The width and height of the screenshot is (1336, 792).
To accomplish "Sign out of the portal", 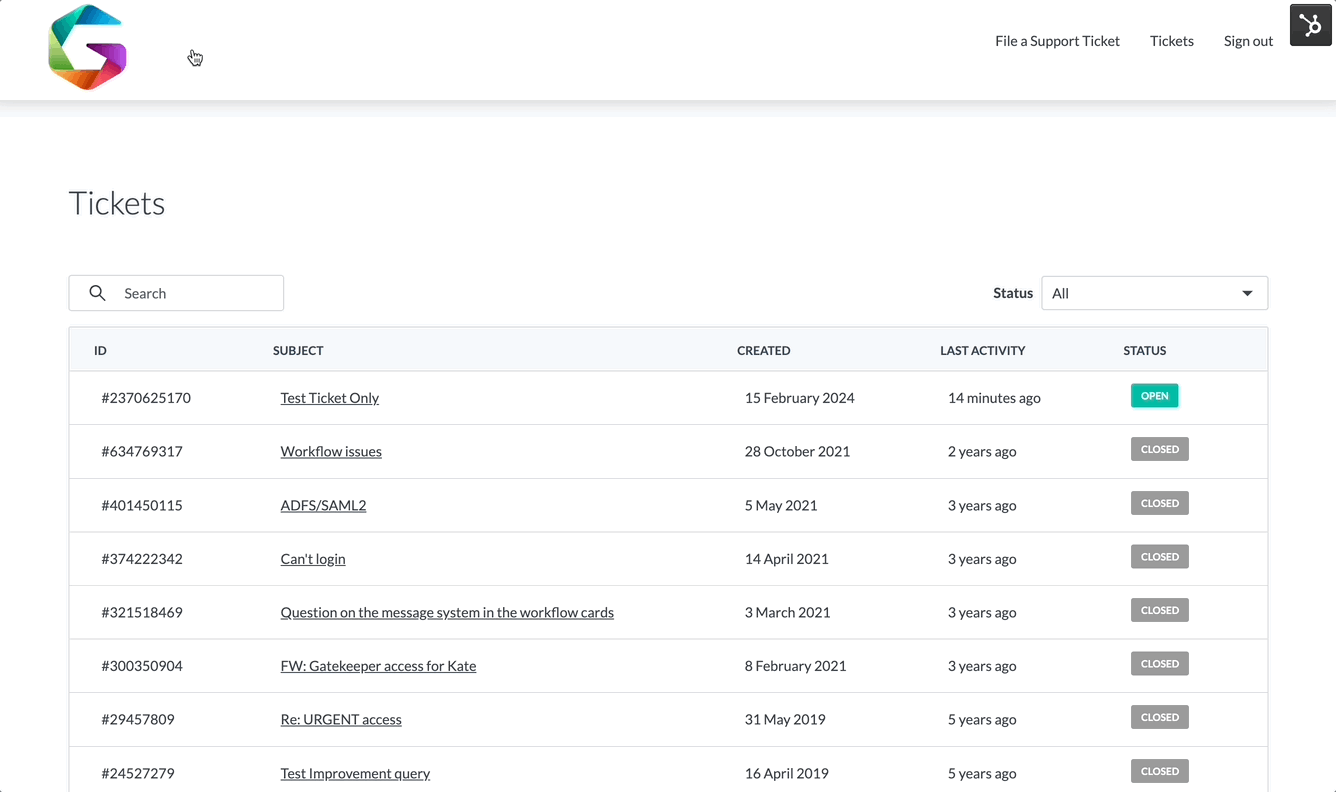I will pyautogui.click(x=1248, y=41).
